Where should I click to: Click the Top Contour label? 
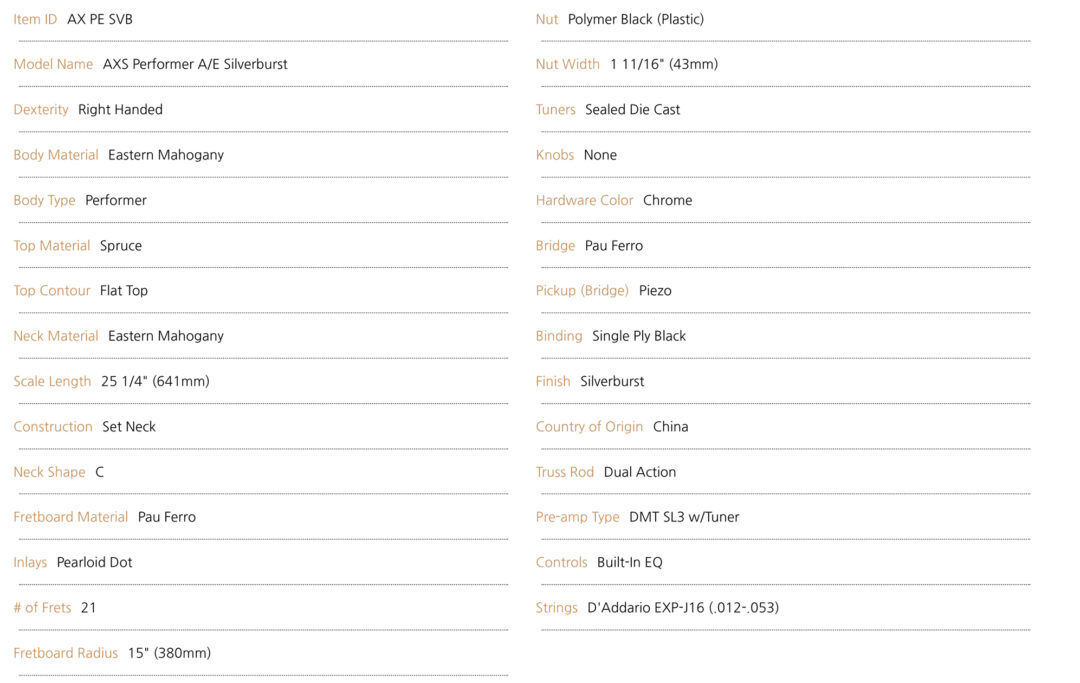tap(52, 291)
